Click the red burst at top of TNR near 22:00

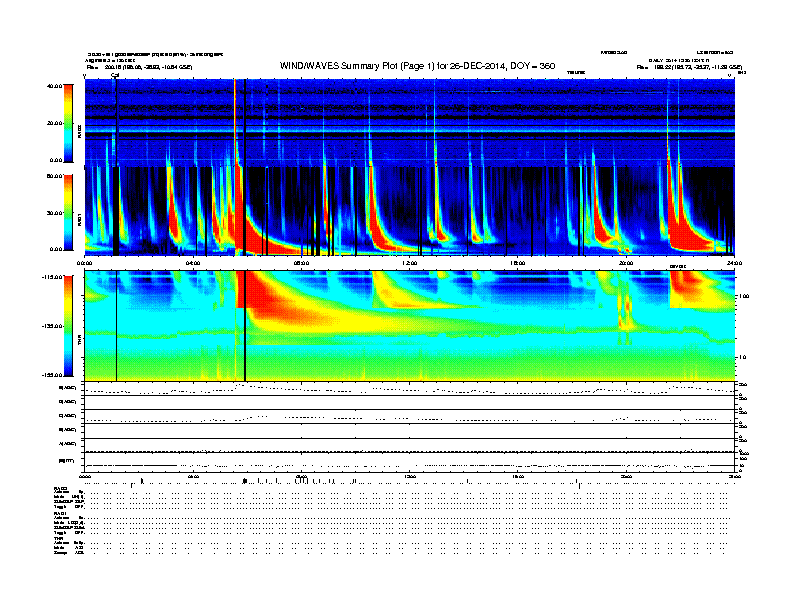[x=687, y=285]
